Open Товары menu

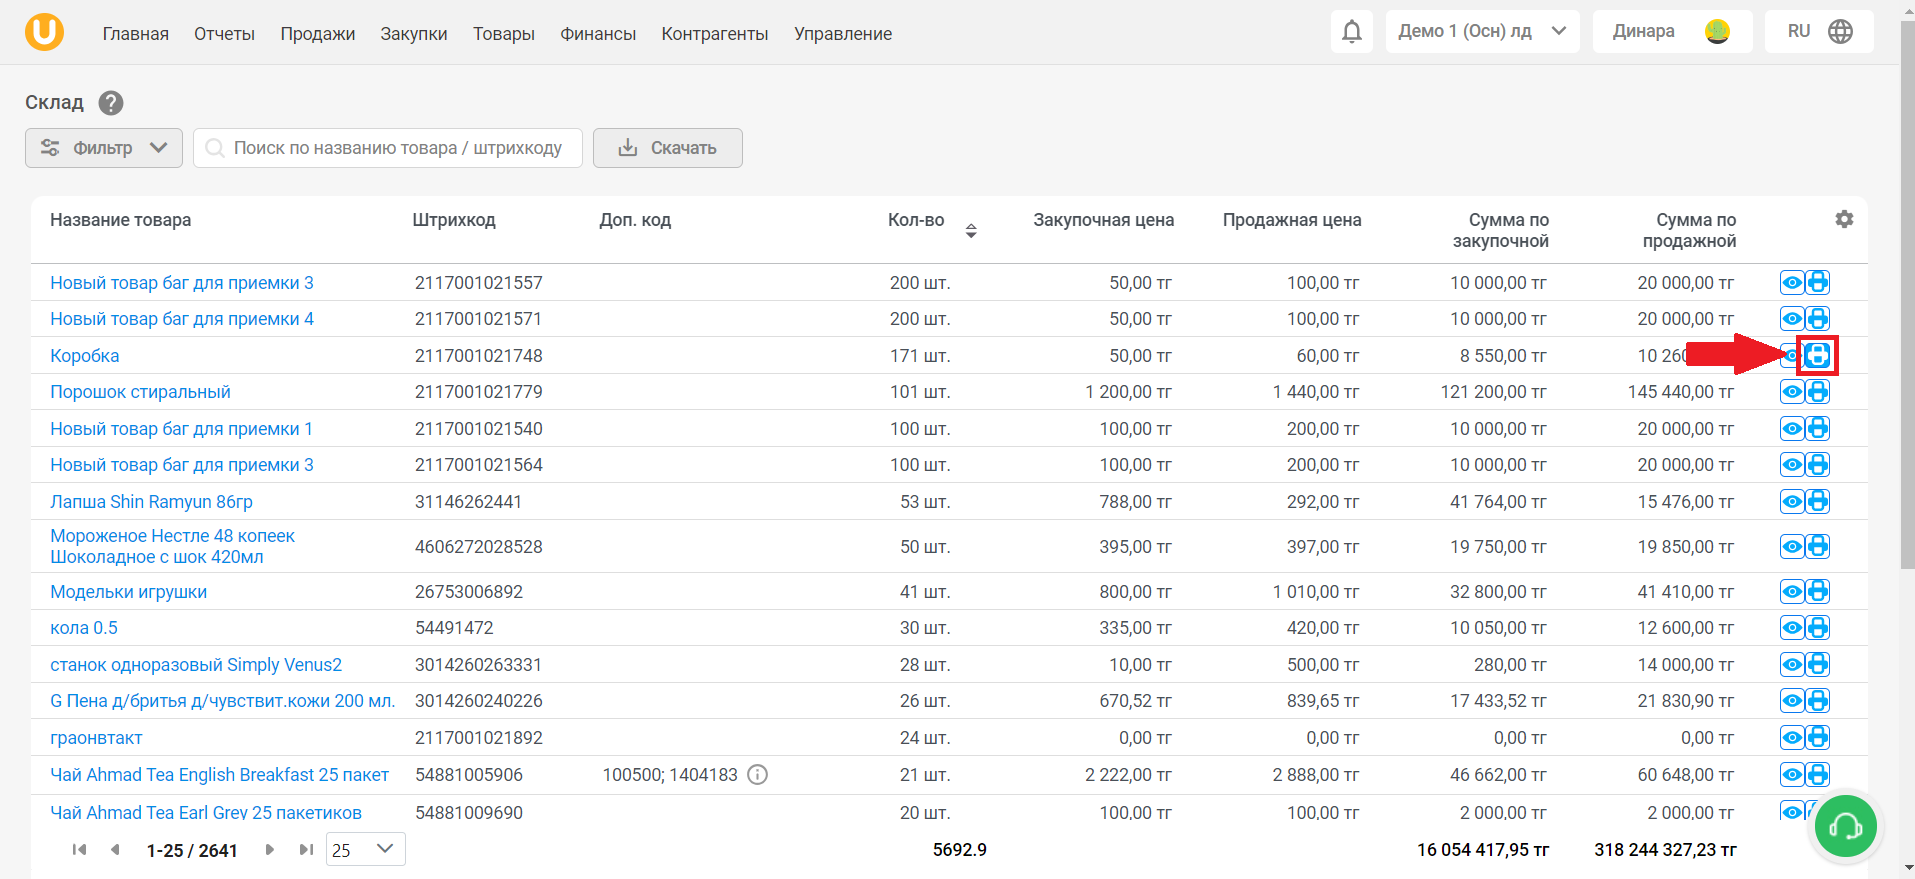[504, 34]
